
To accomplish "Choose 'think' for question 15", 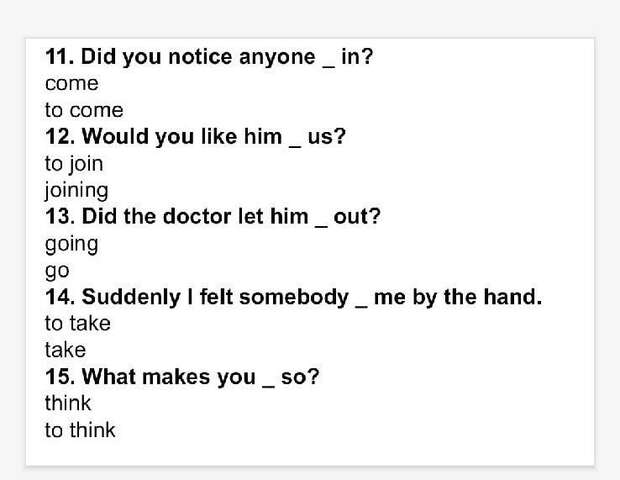I will click(68, 403).
